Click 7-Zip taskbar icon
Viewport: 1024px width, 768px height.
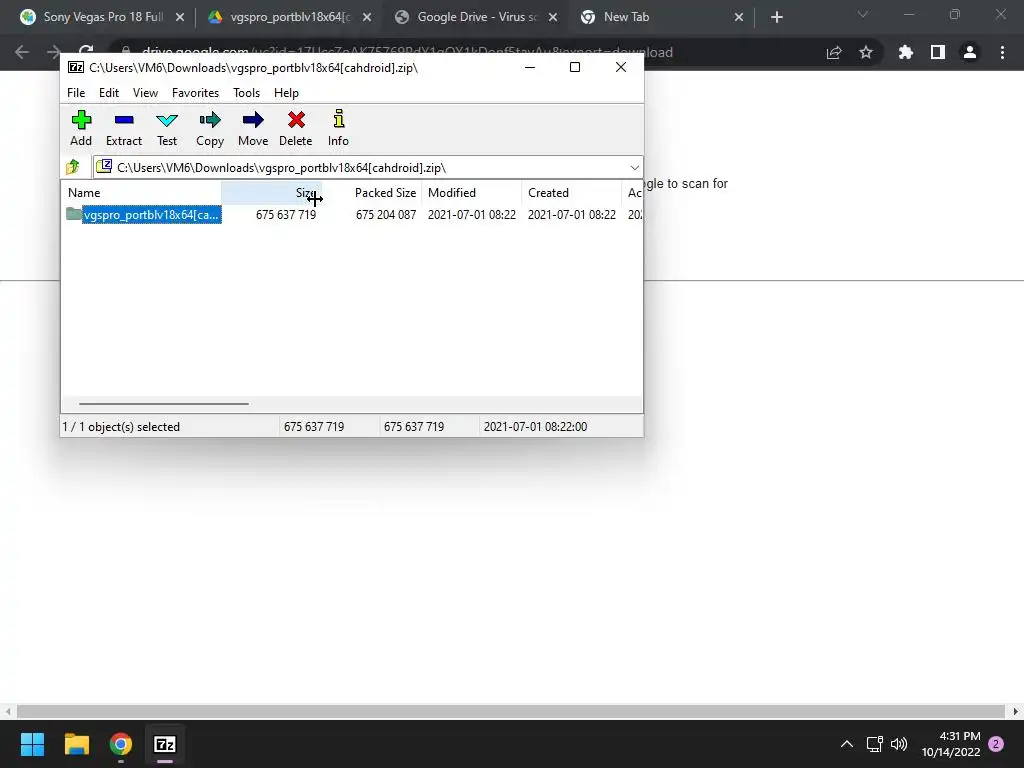(165, 744)
